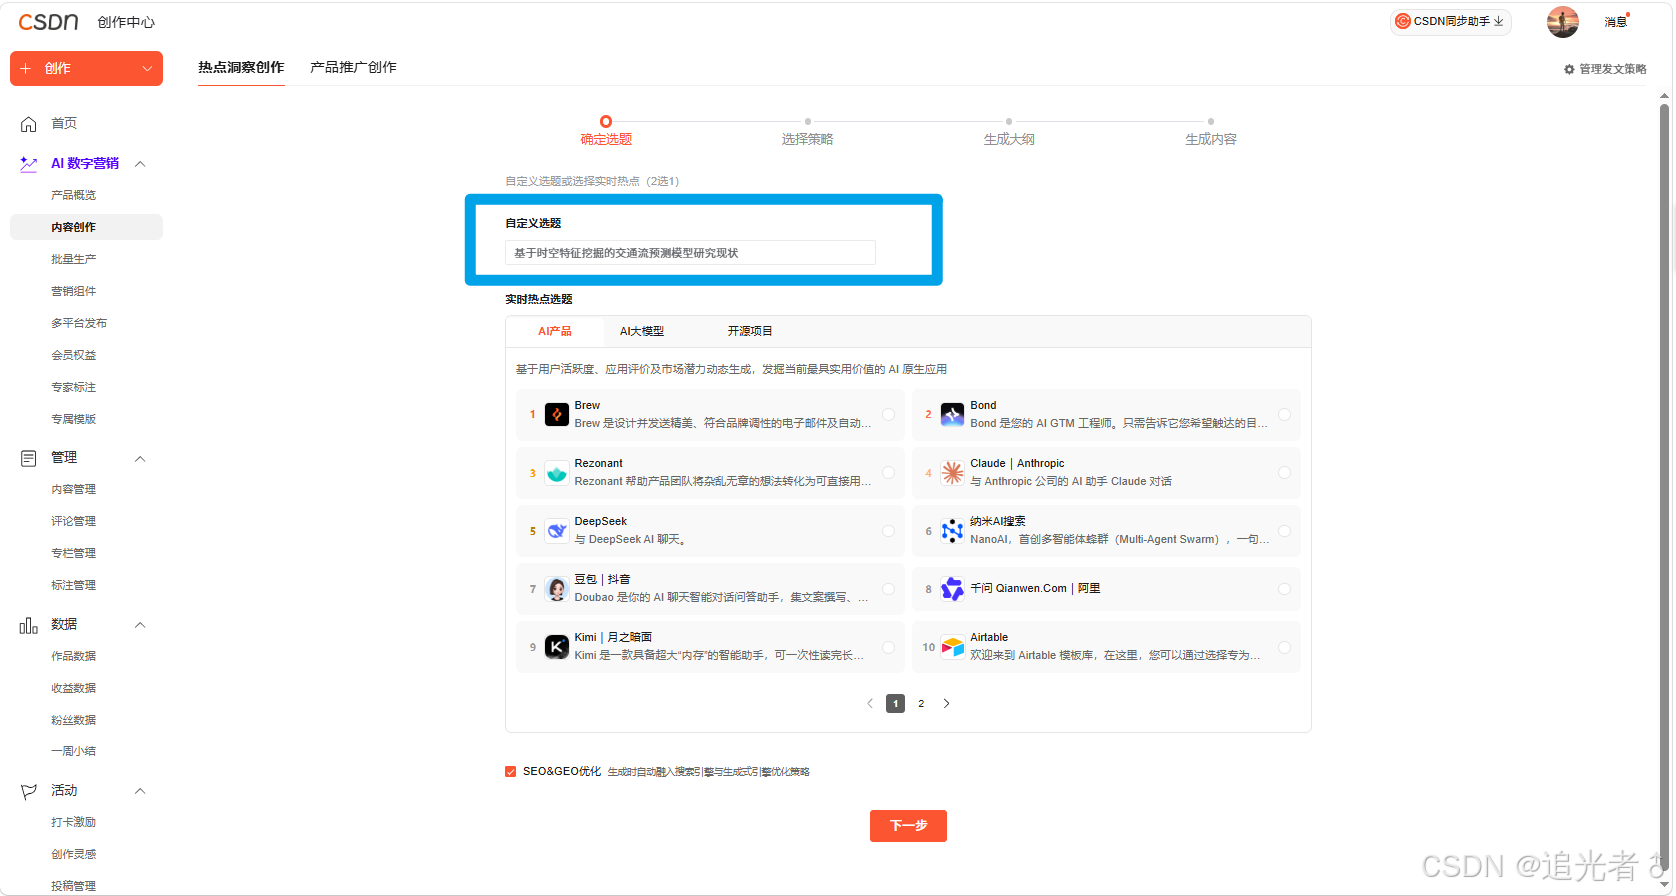Collapse the 活动 section

click(x=140, y=791)
